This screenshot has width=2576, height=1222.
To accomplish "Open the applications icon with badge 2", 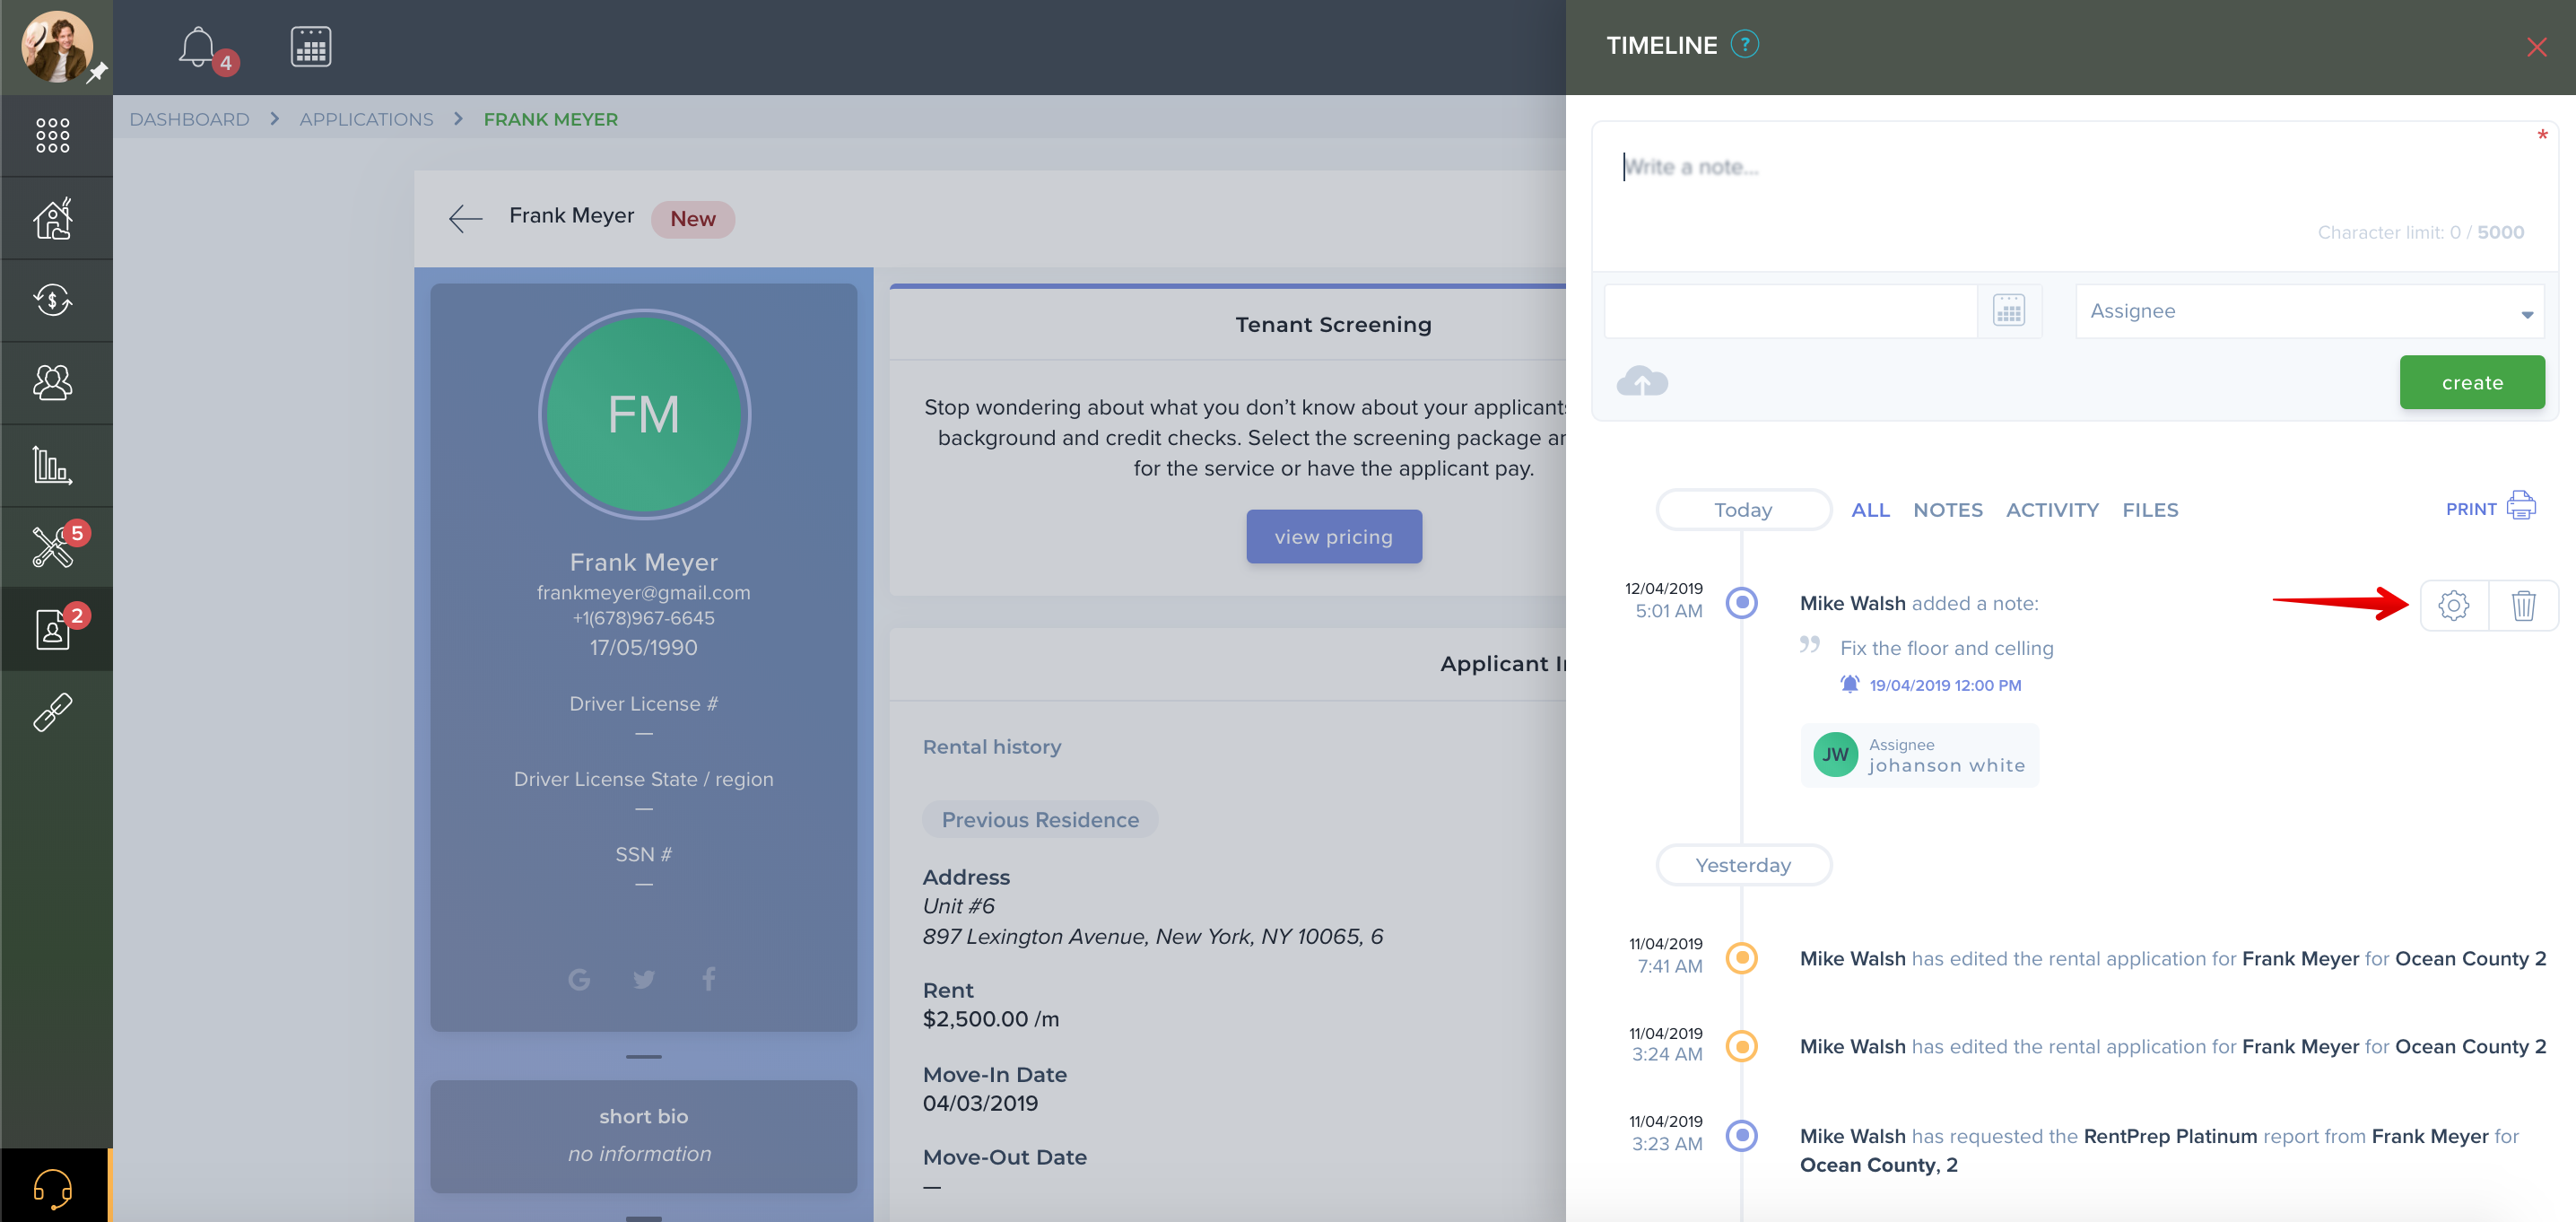I will [x=53, y=629].
